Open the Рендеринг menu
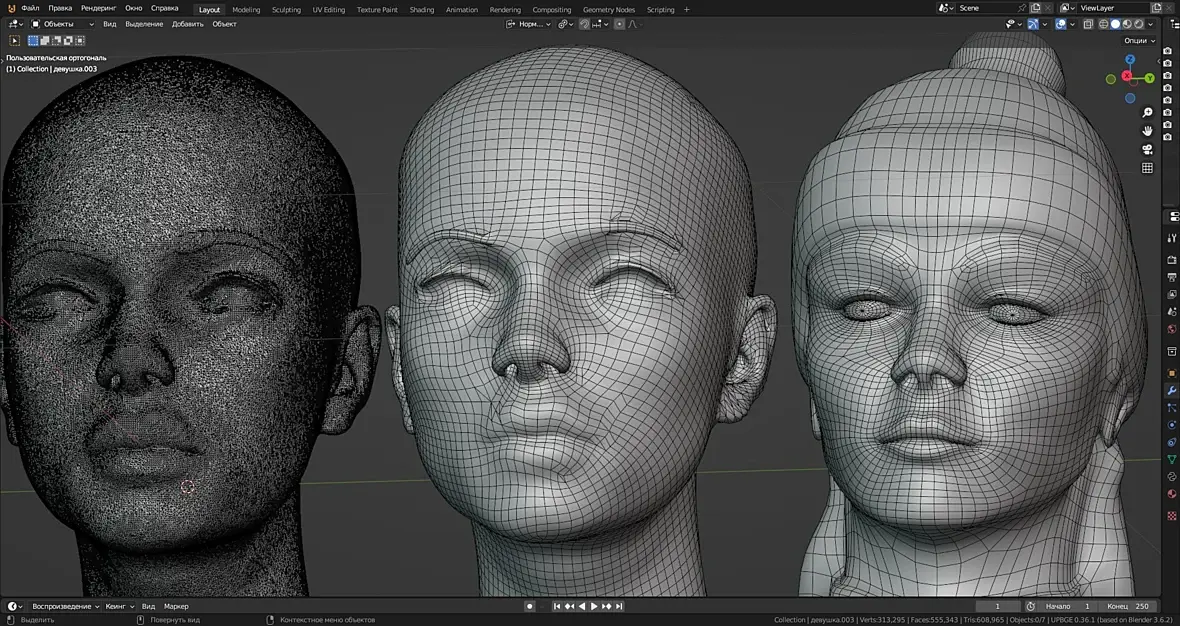Viewport: 1180px width, 626px height. (99, 8)
